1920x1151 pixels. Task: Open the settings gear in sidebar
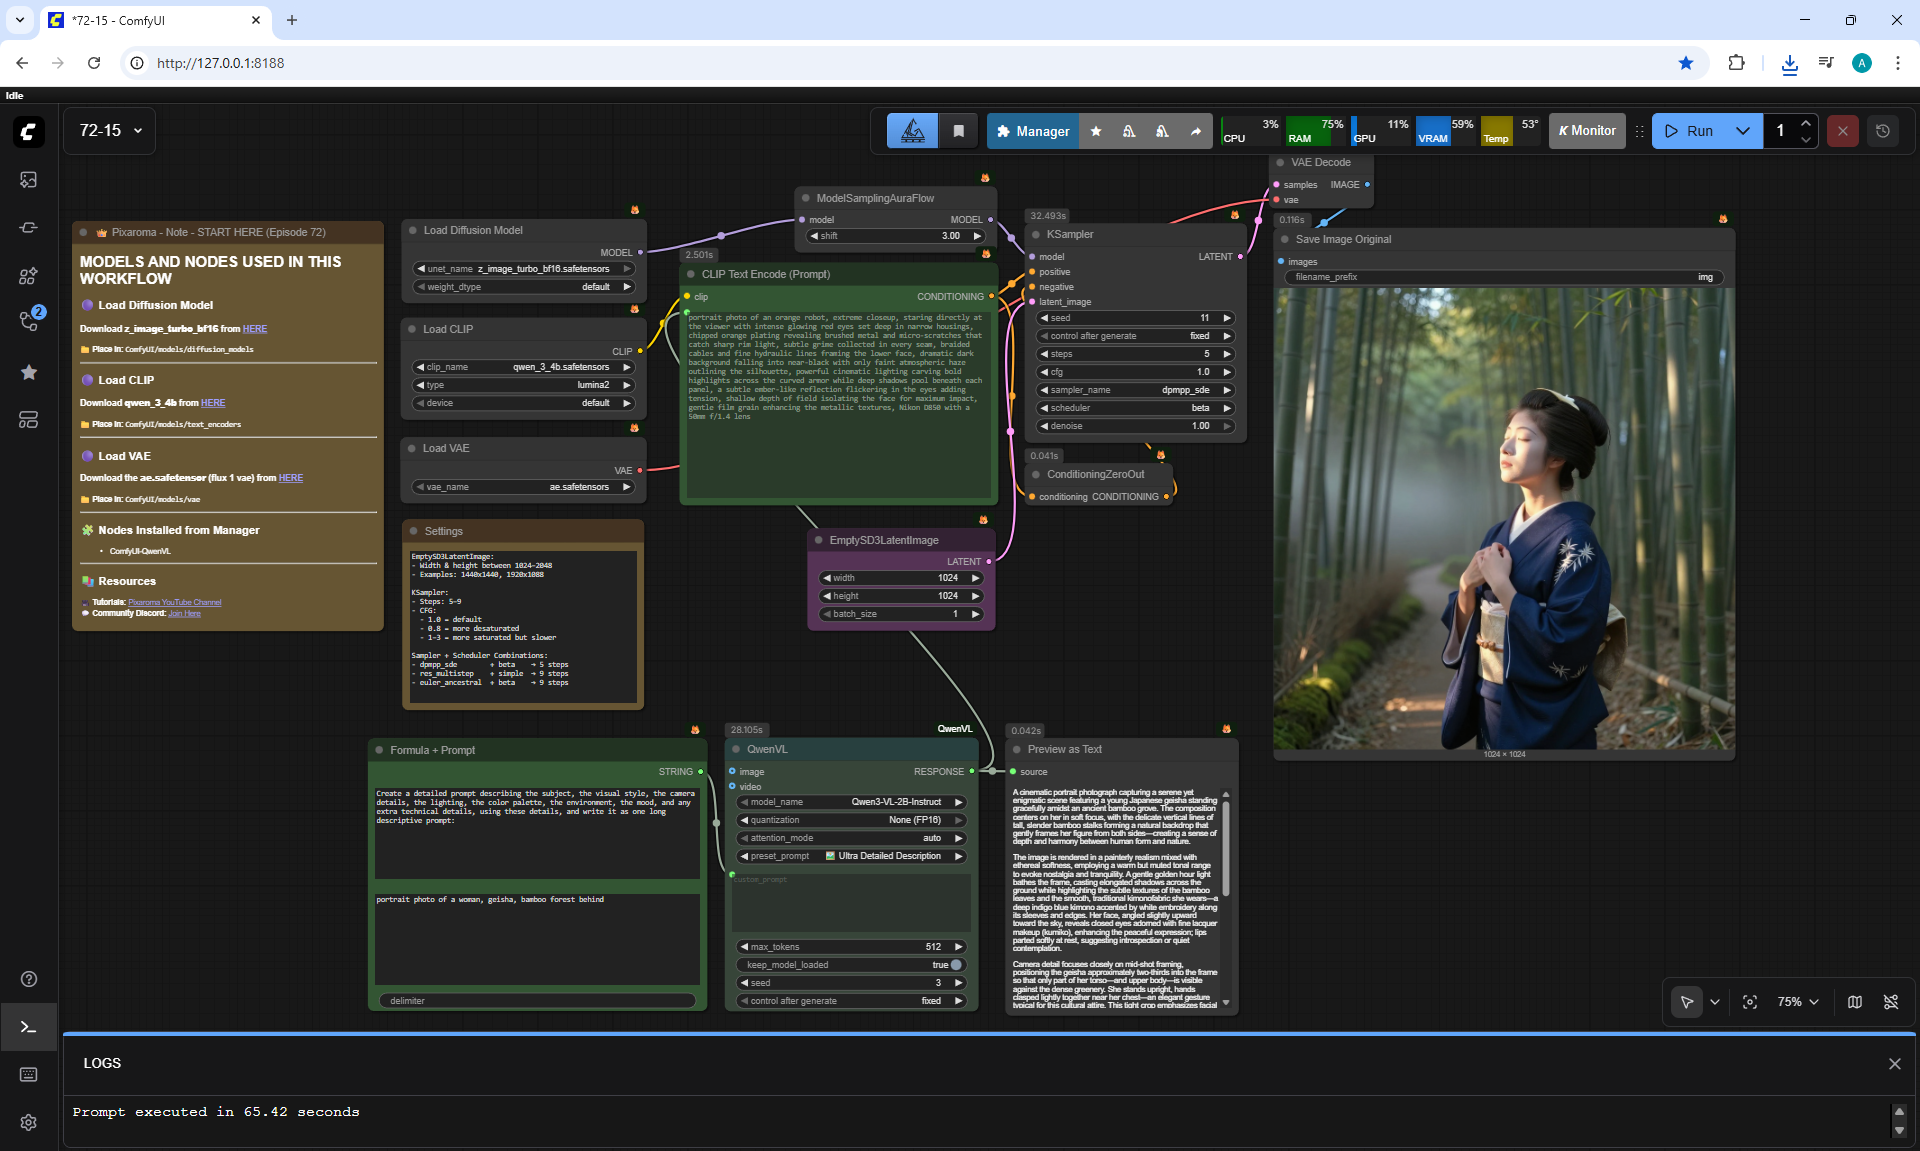(28, 1122)
